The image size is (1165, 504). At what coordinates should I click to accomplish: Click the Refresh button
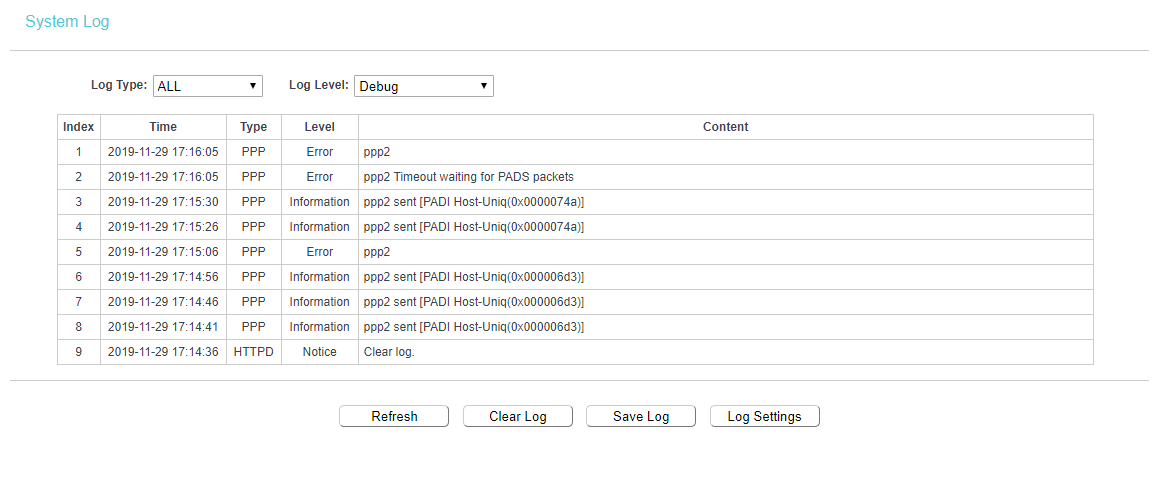pyautogui.click(x=394, y=416)
